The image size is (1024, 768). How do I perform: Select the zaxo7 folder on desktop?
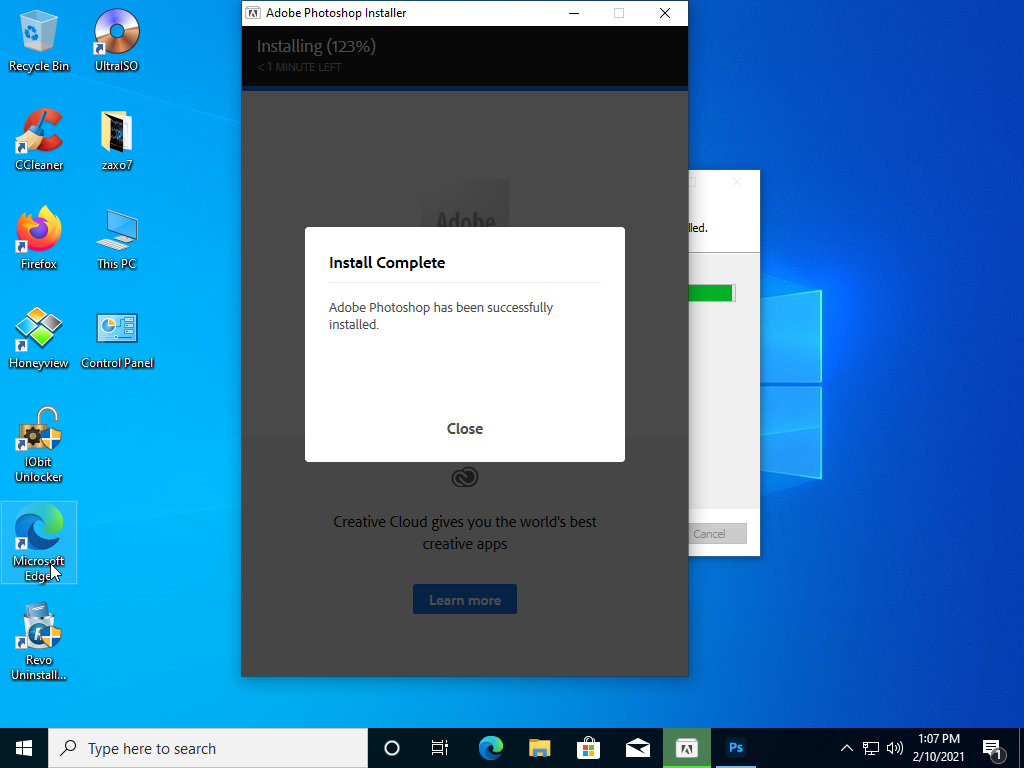(x=116, y=140)
